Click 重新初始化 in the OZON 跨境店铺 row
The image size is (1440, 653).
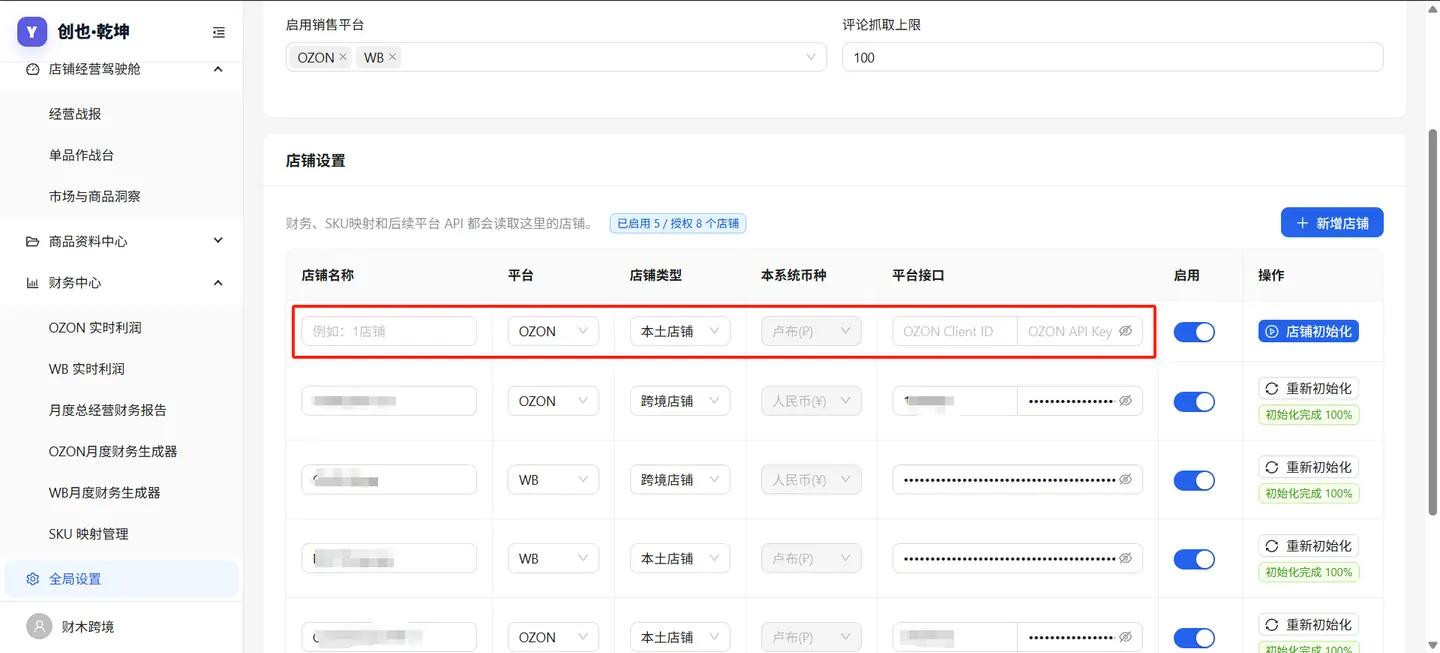1308,388
